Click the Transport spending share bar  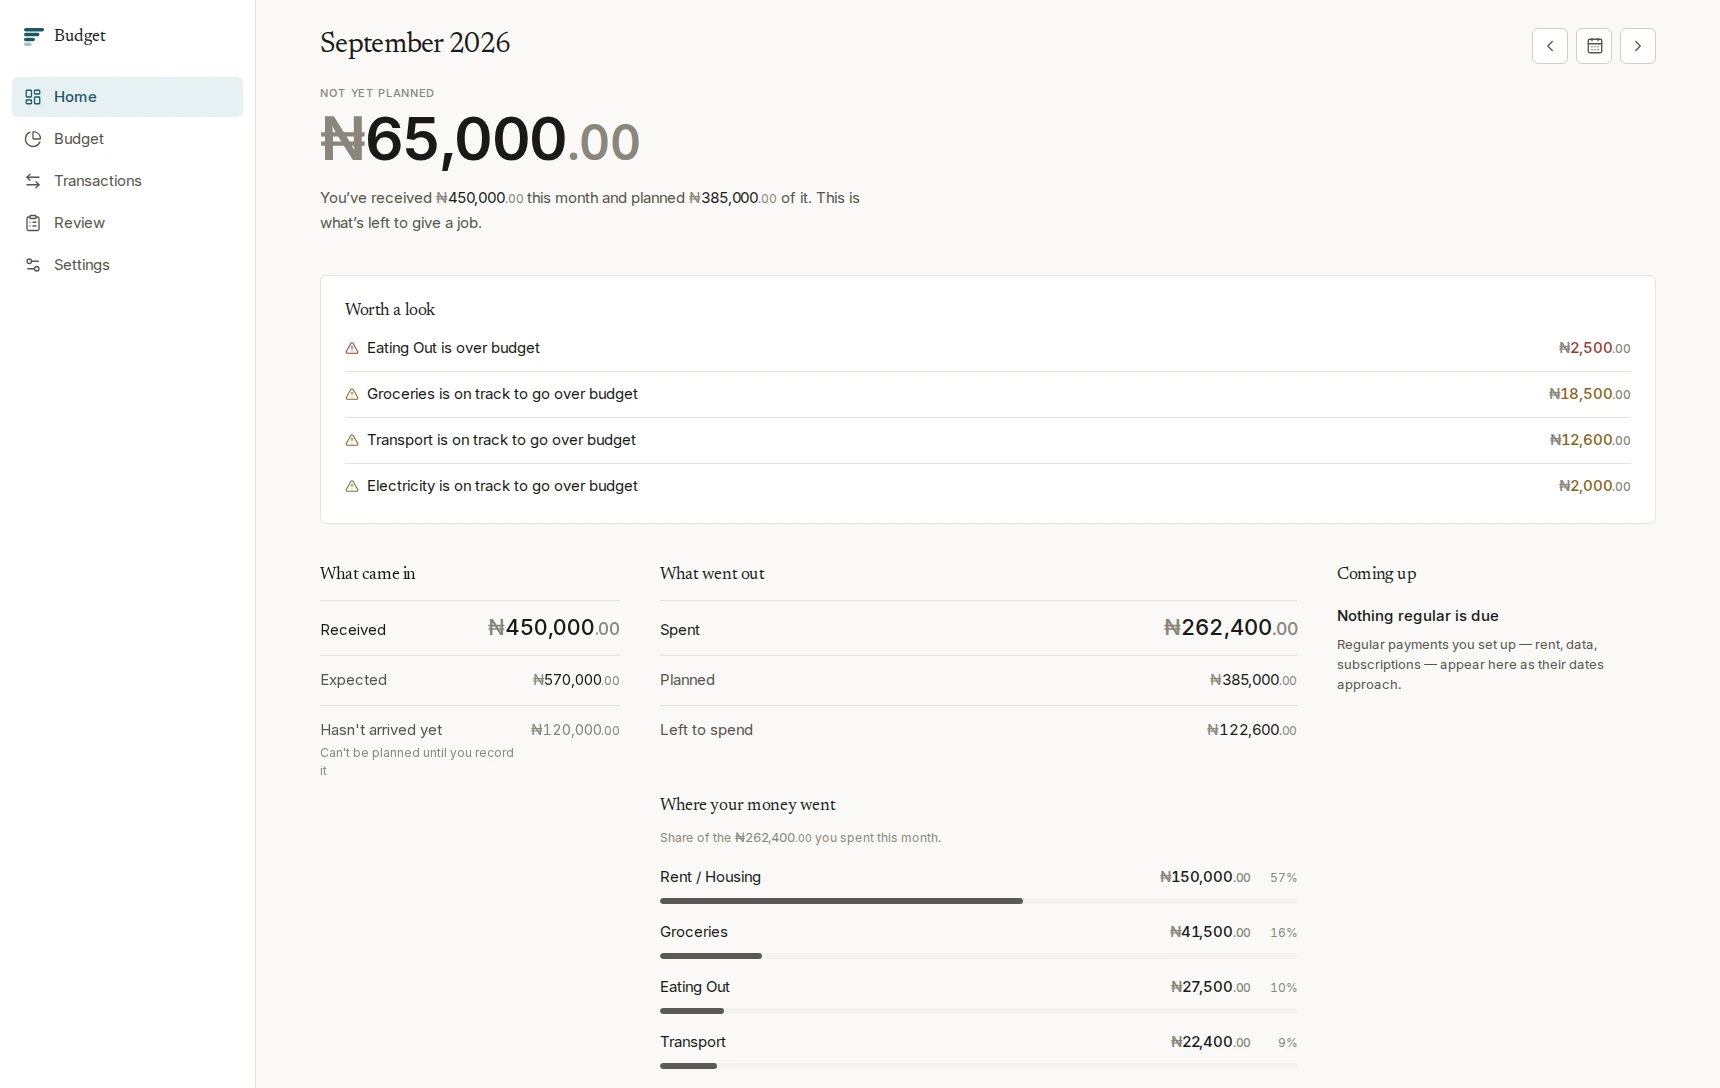pos(978,1066)
